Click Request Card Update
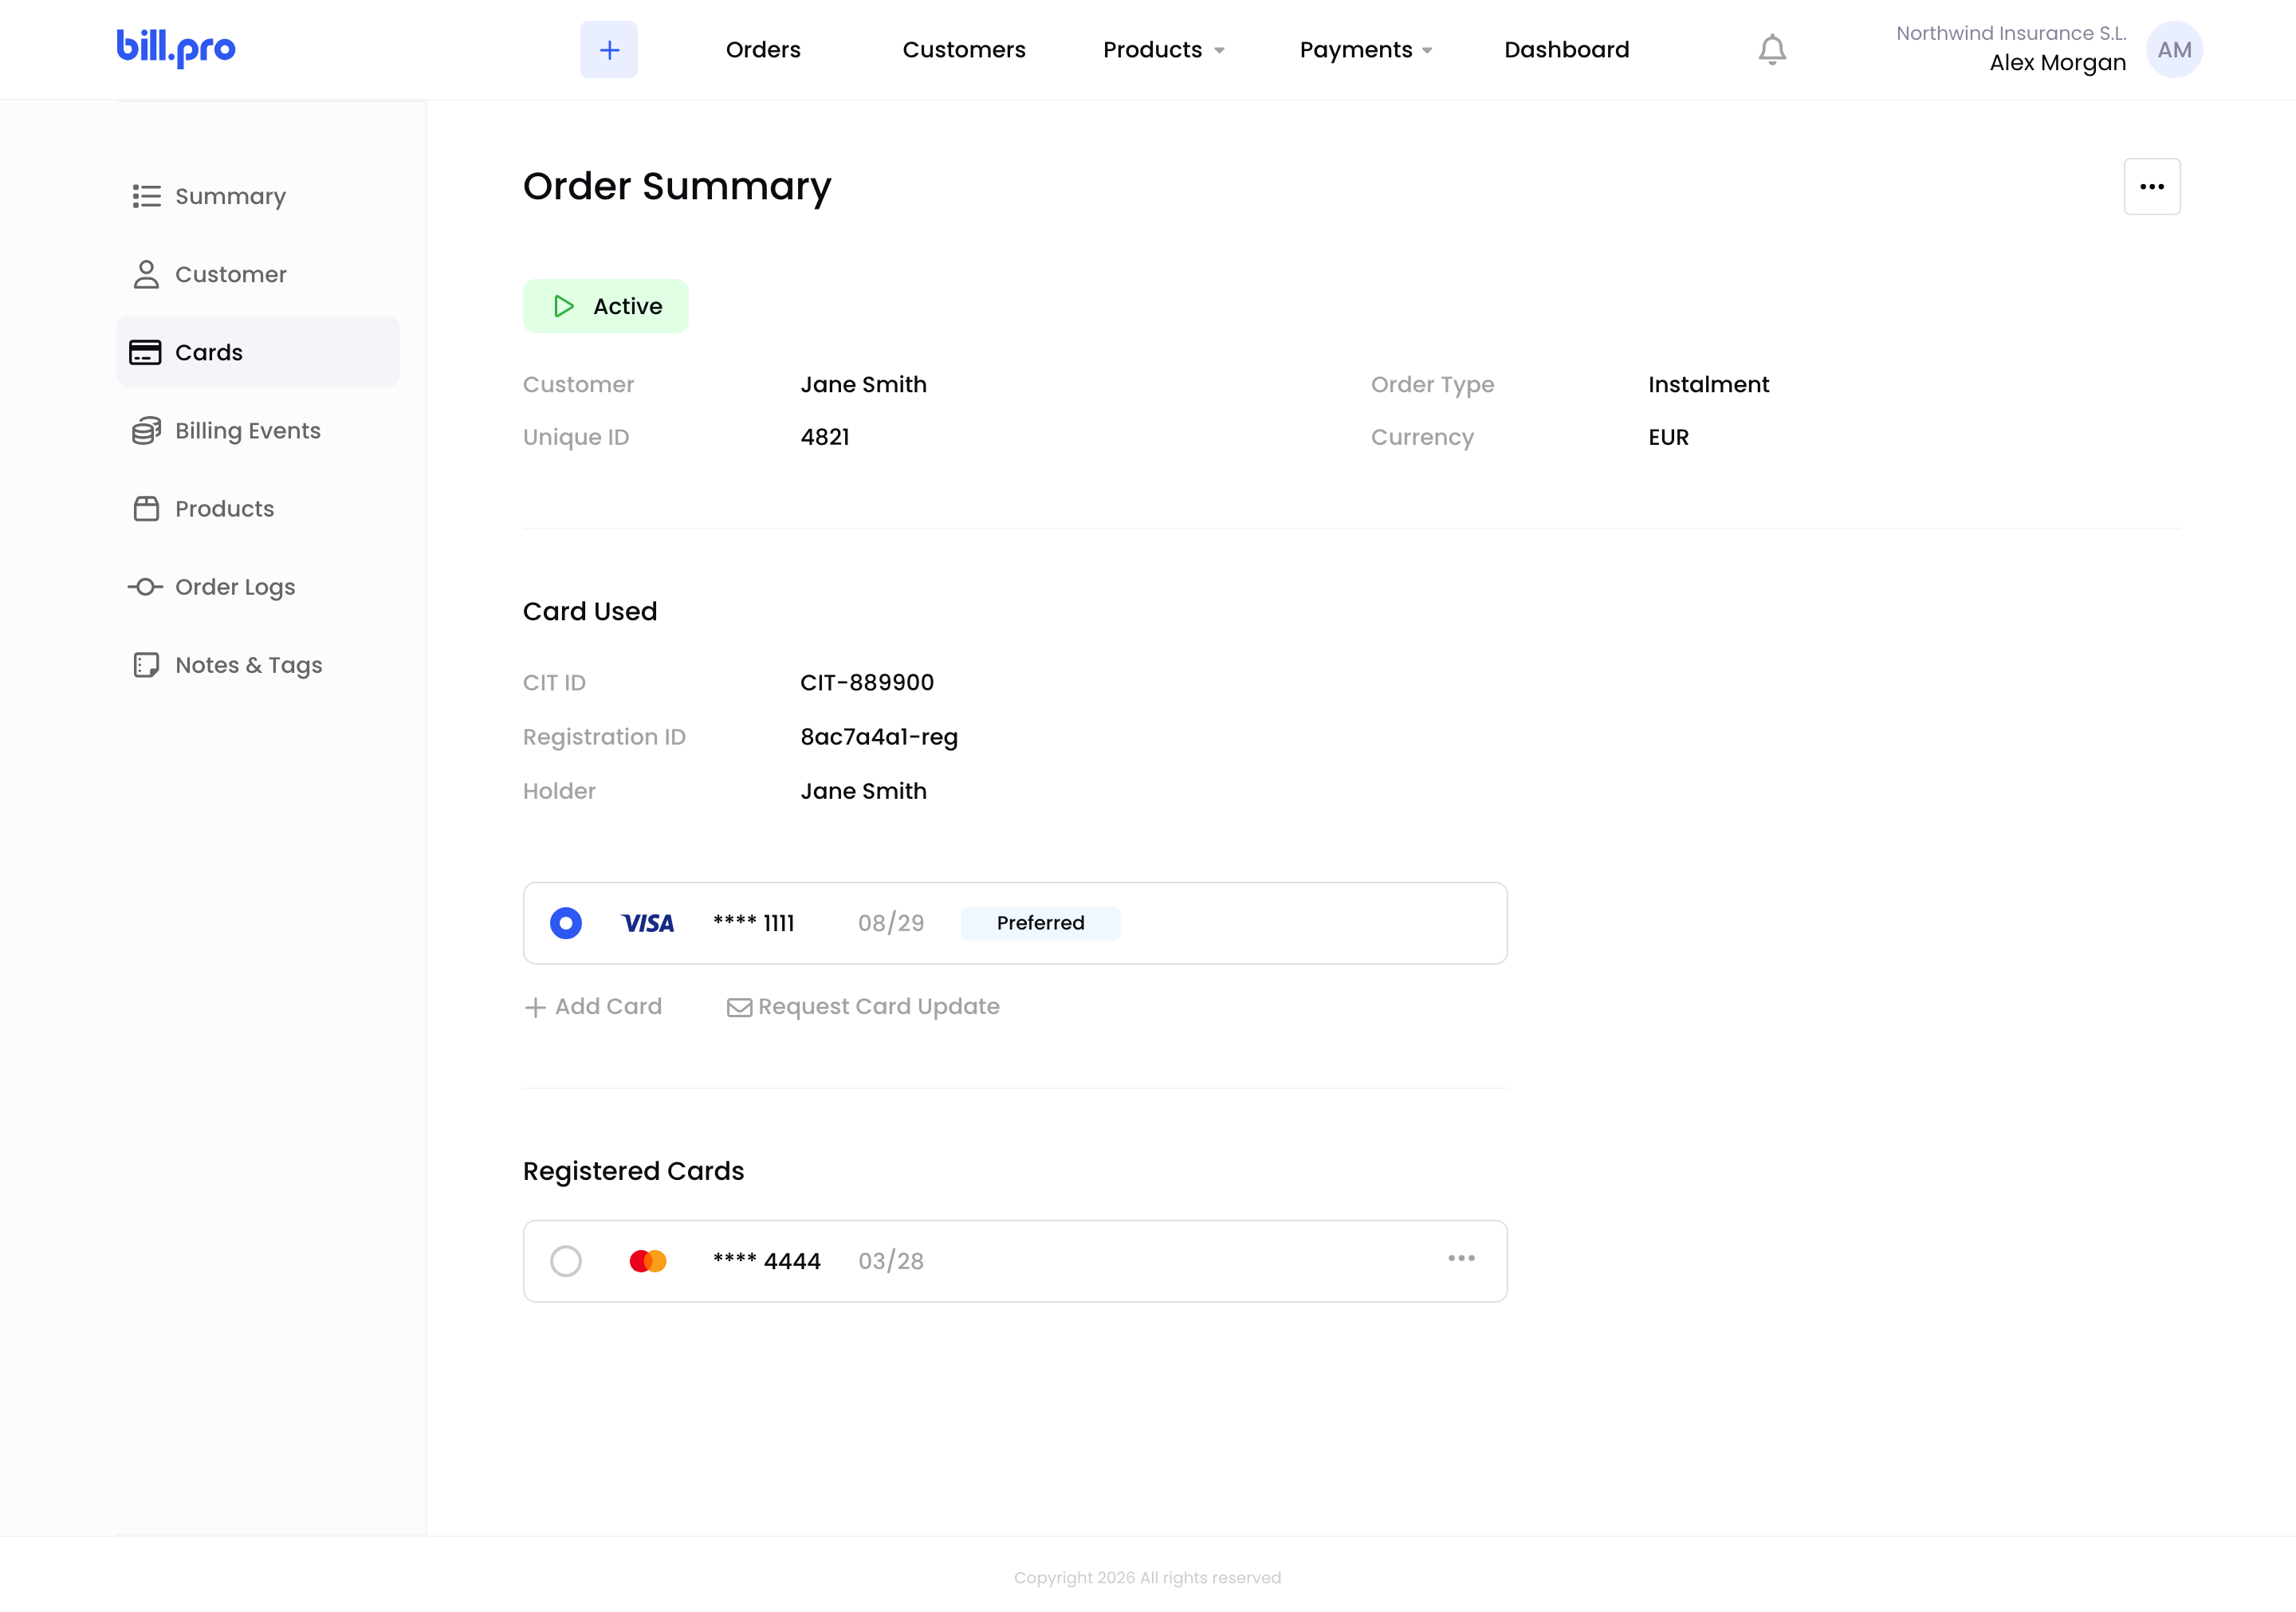Screen dimensions: 2296x1612 pos(863,1007)
